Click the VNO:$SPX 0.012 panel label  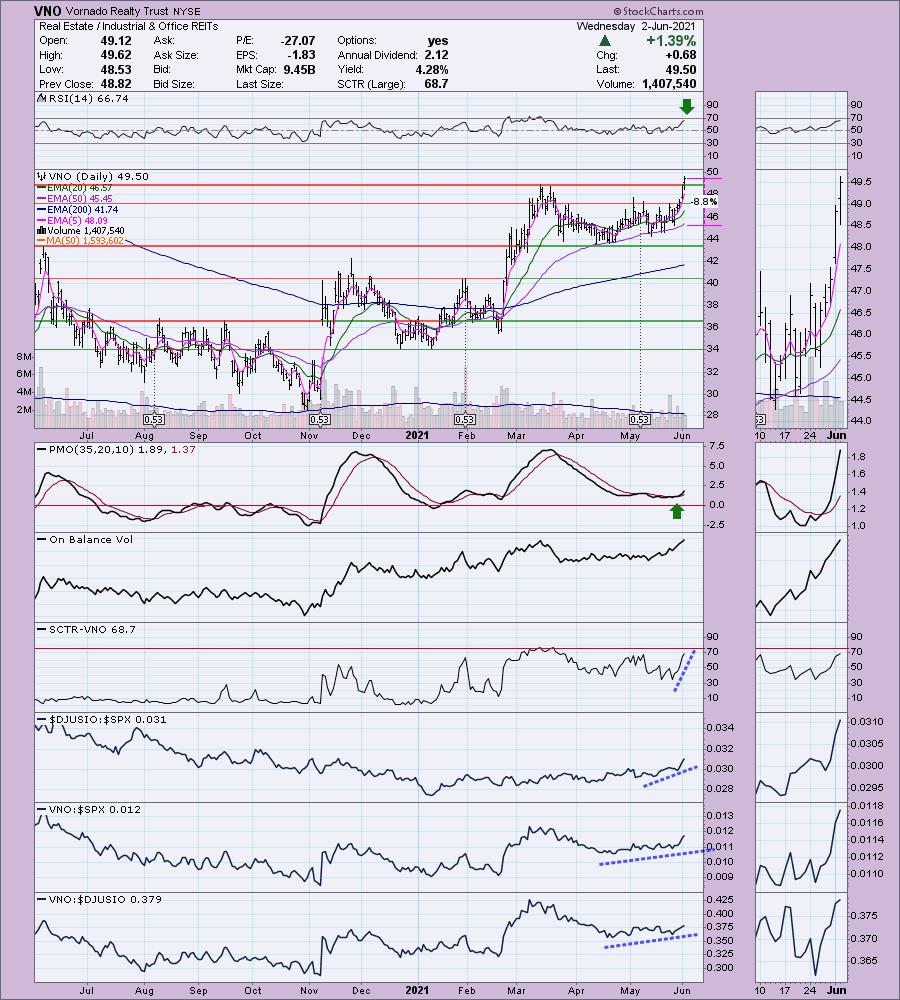click(x=94, y=809)
